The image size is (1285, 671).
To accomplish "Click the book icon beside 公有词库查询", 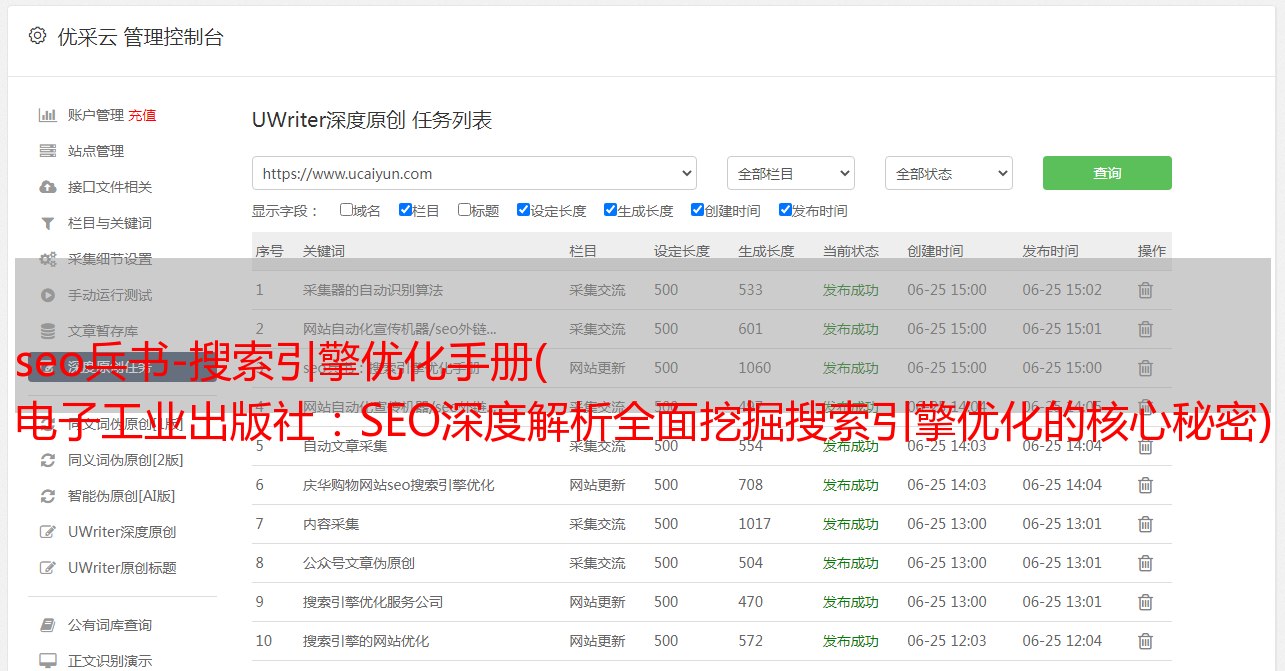I will pyautogui.click(x=47, y=625).
